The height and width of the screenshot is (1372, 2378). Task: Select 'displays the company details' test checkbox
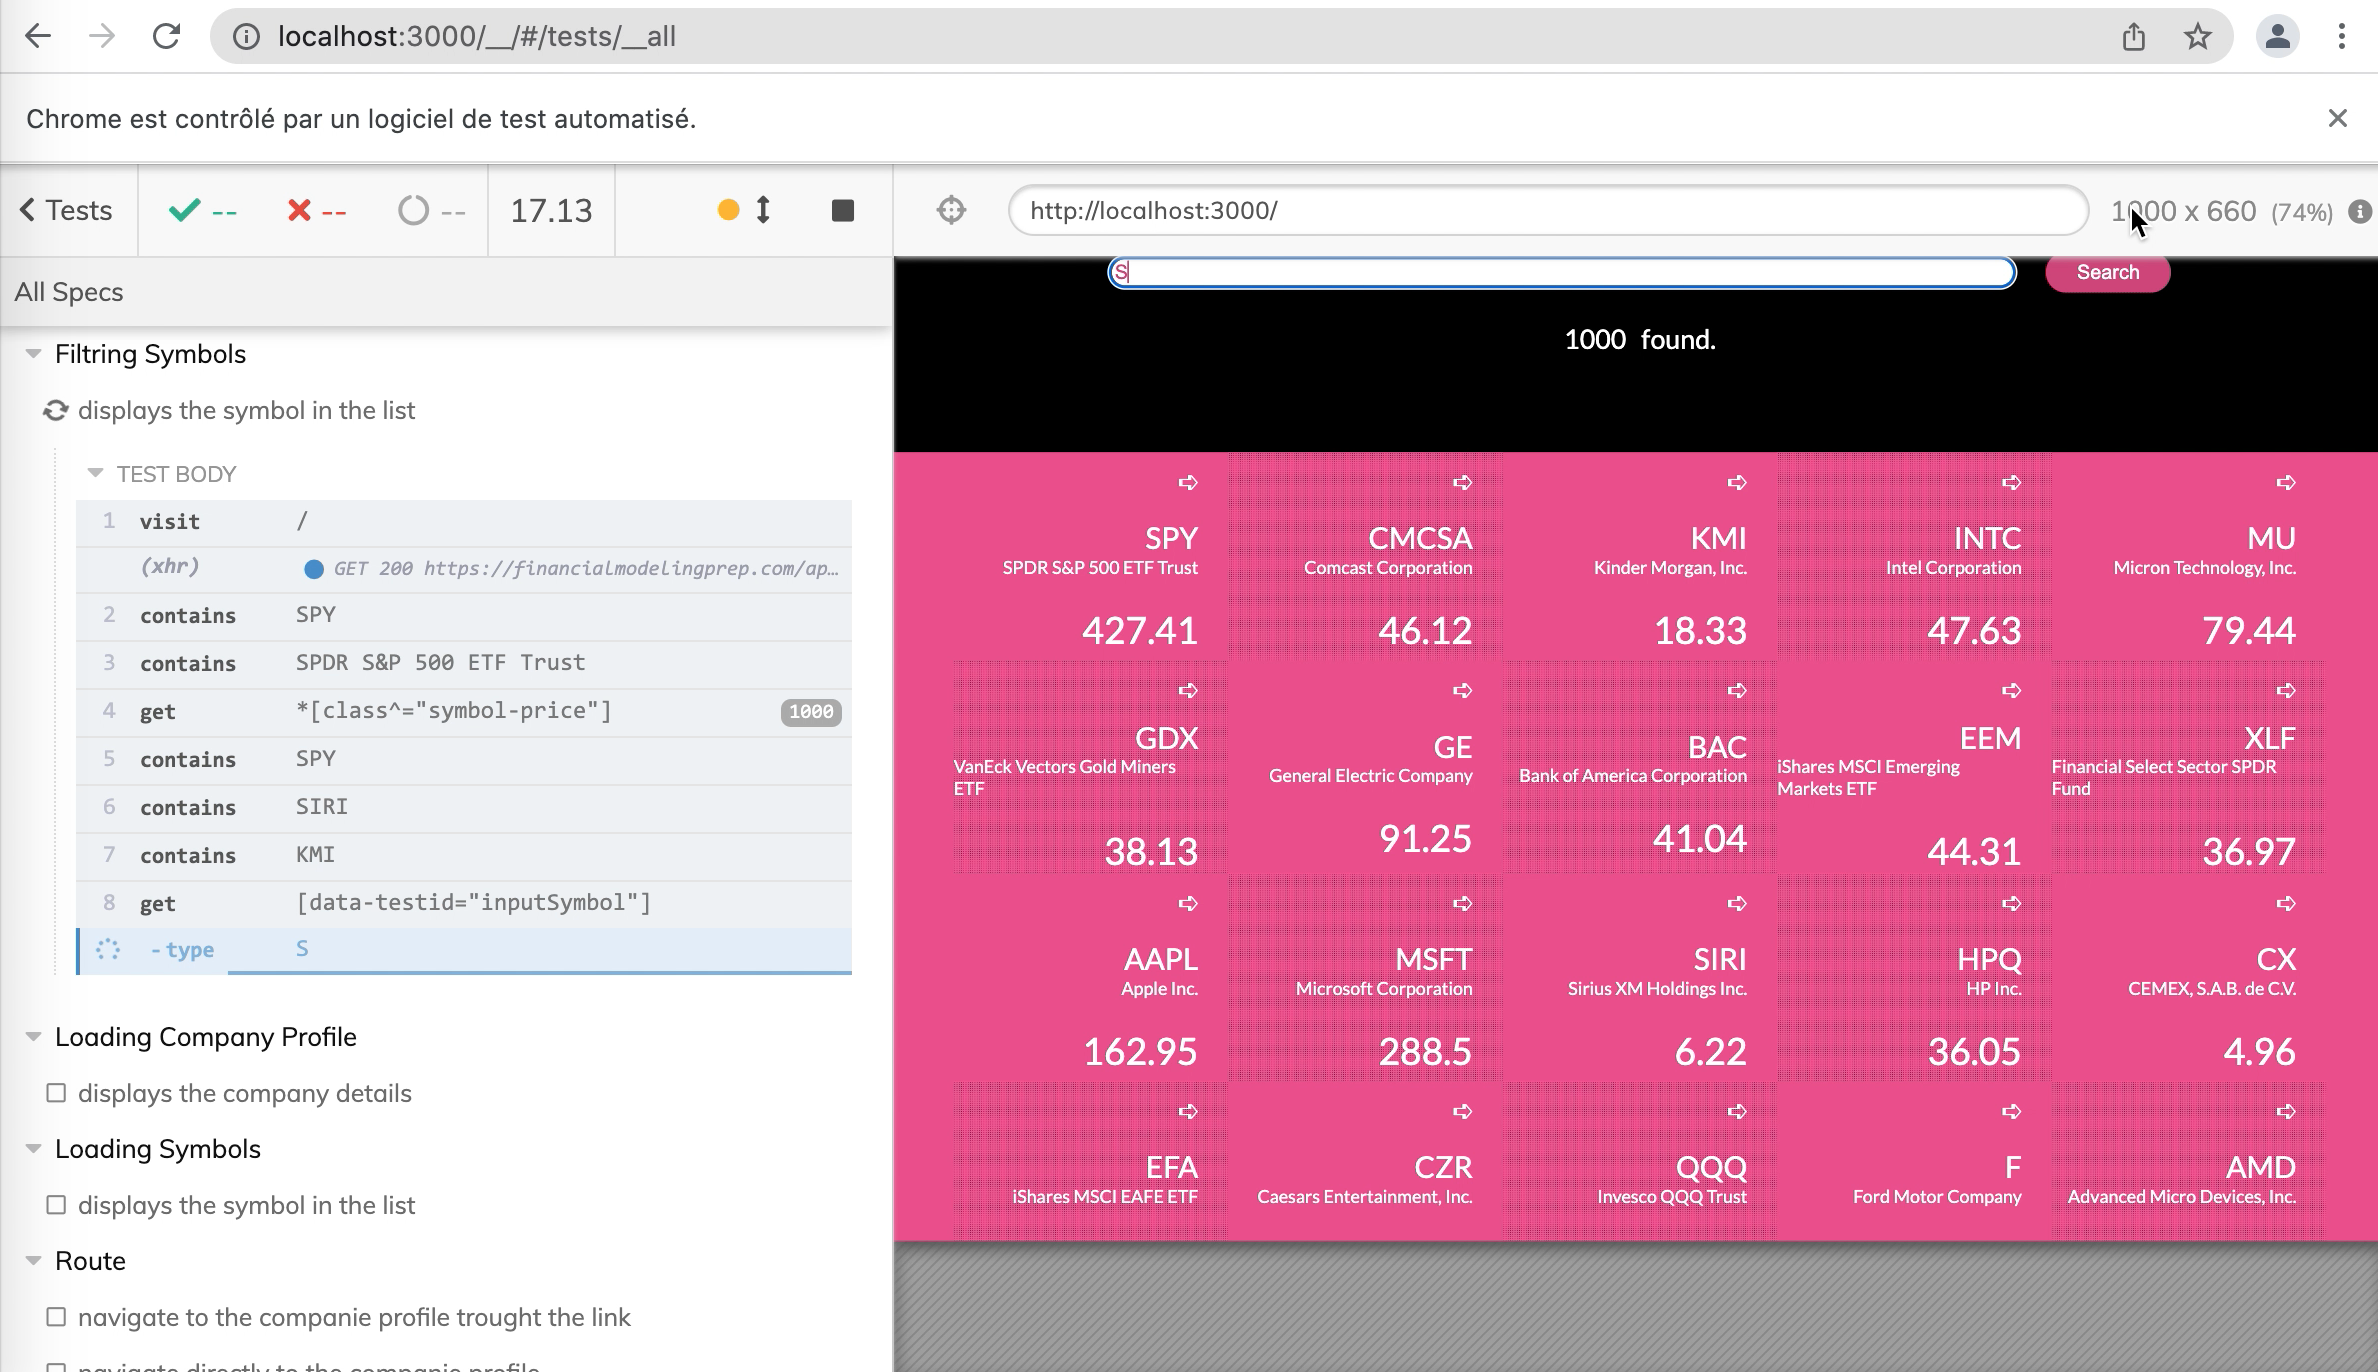[57, 1093]
